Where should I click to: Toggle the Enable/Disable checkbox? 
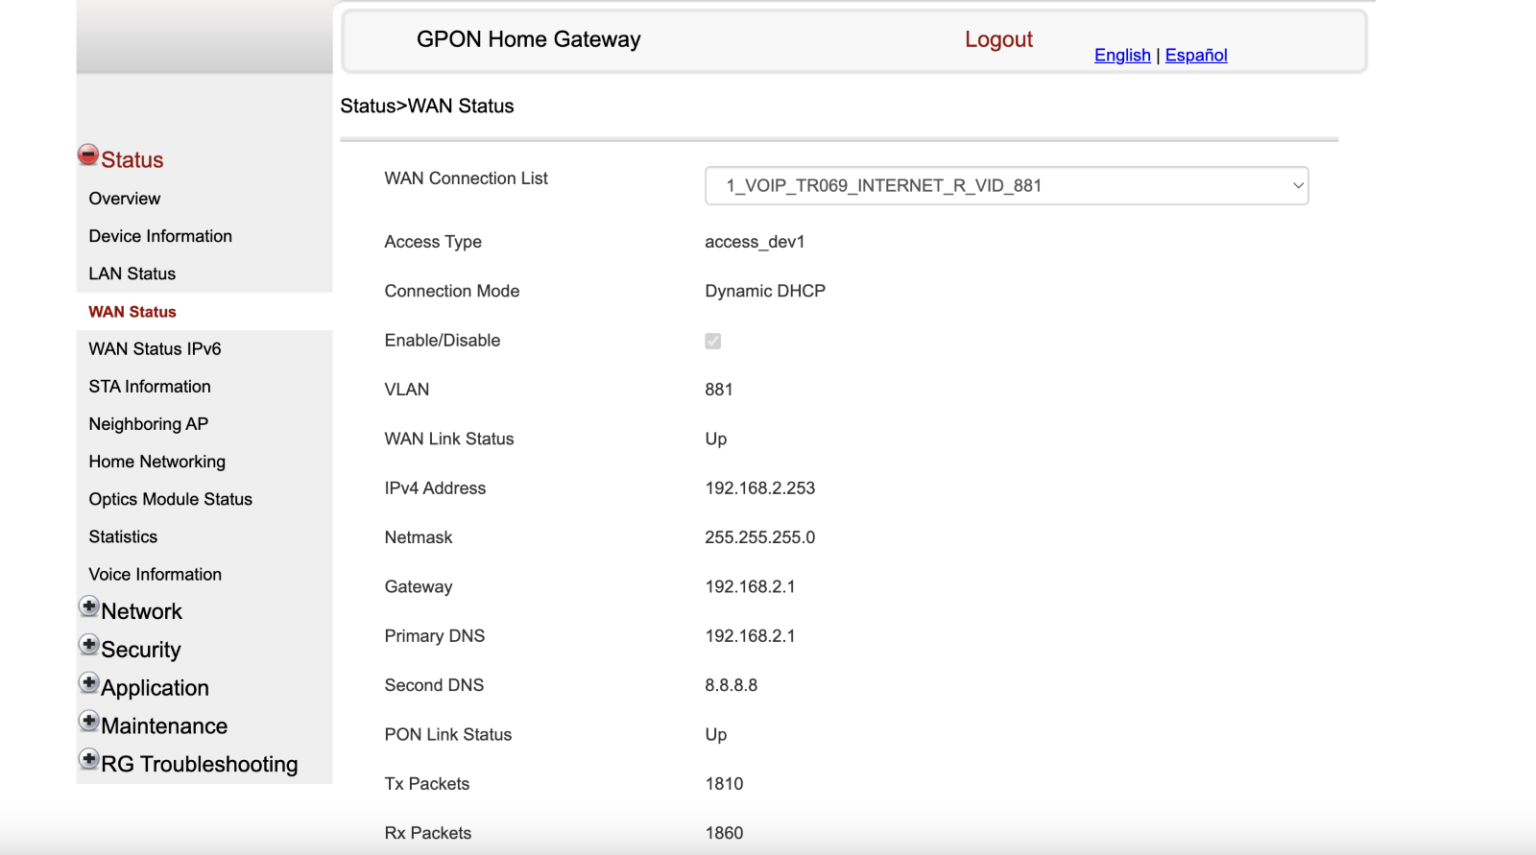713,341
